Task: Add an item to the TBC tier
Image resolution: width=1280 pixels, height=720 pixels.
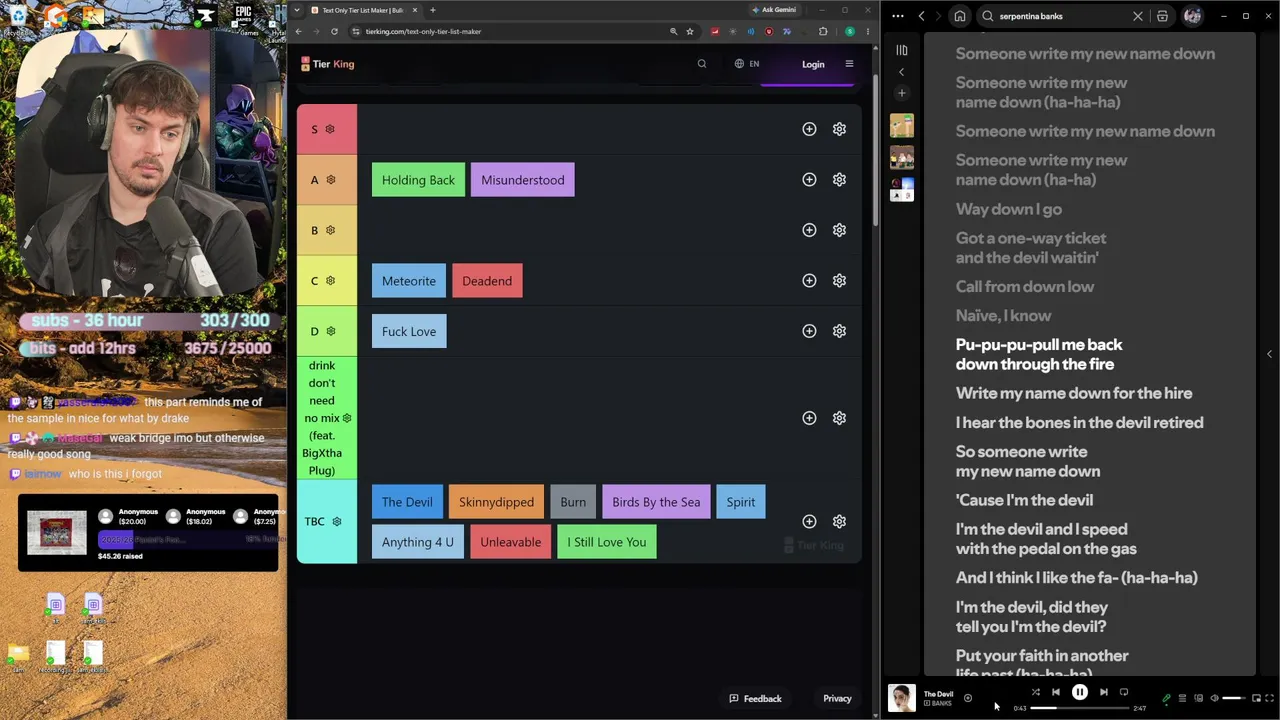Action: coord(809,521)
